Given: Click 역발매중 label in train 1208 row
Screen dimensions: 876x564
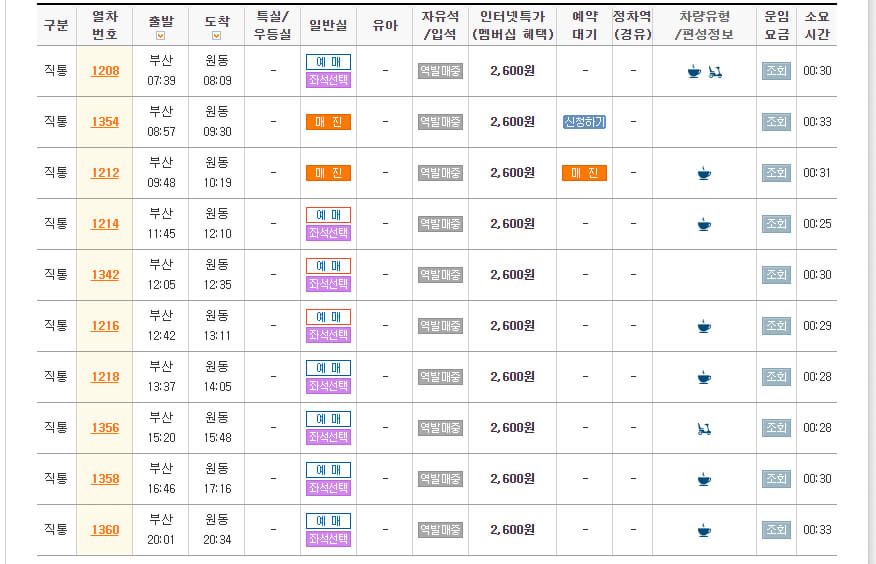Looking at the screenshot, I should pos(440,71).
